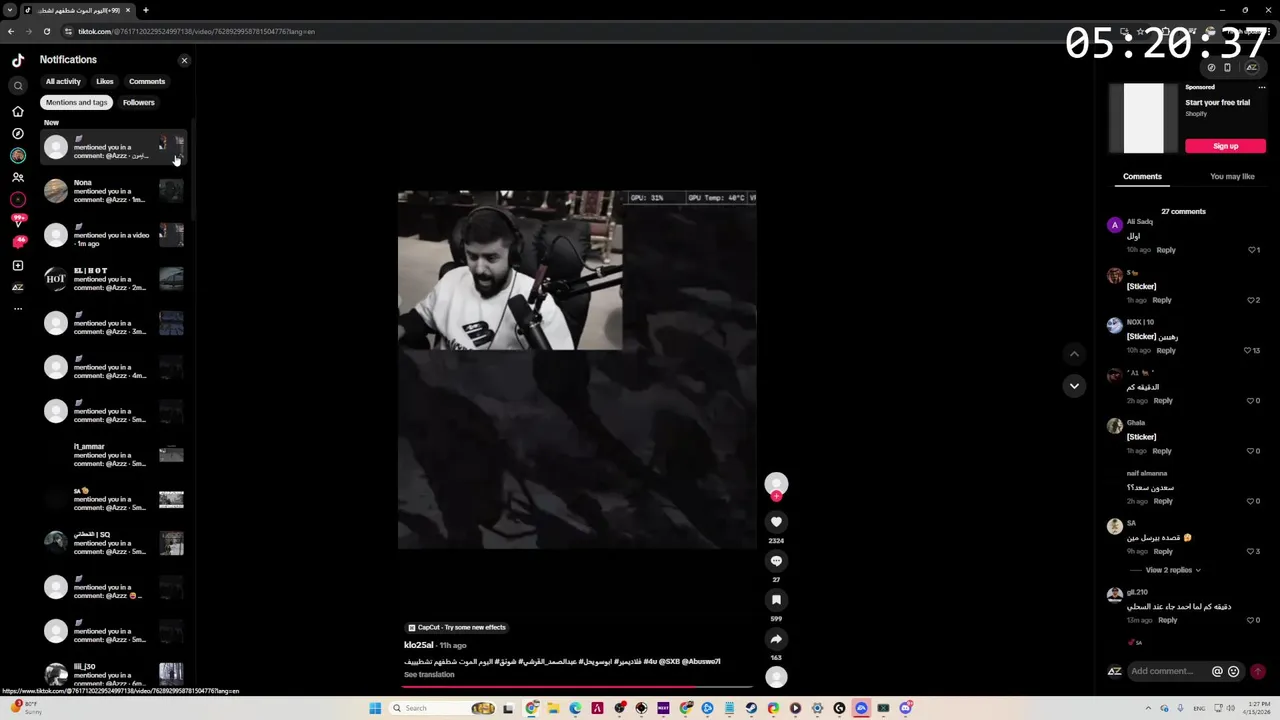Viewport: 1280px width, 720px height.
Task: Open the Friends people icon in sidebar
Action: tap(18, 177)
